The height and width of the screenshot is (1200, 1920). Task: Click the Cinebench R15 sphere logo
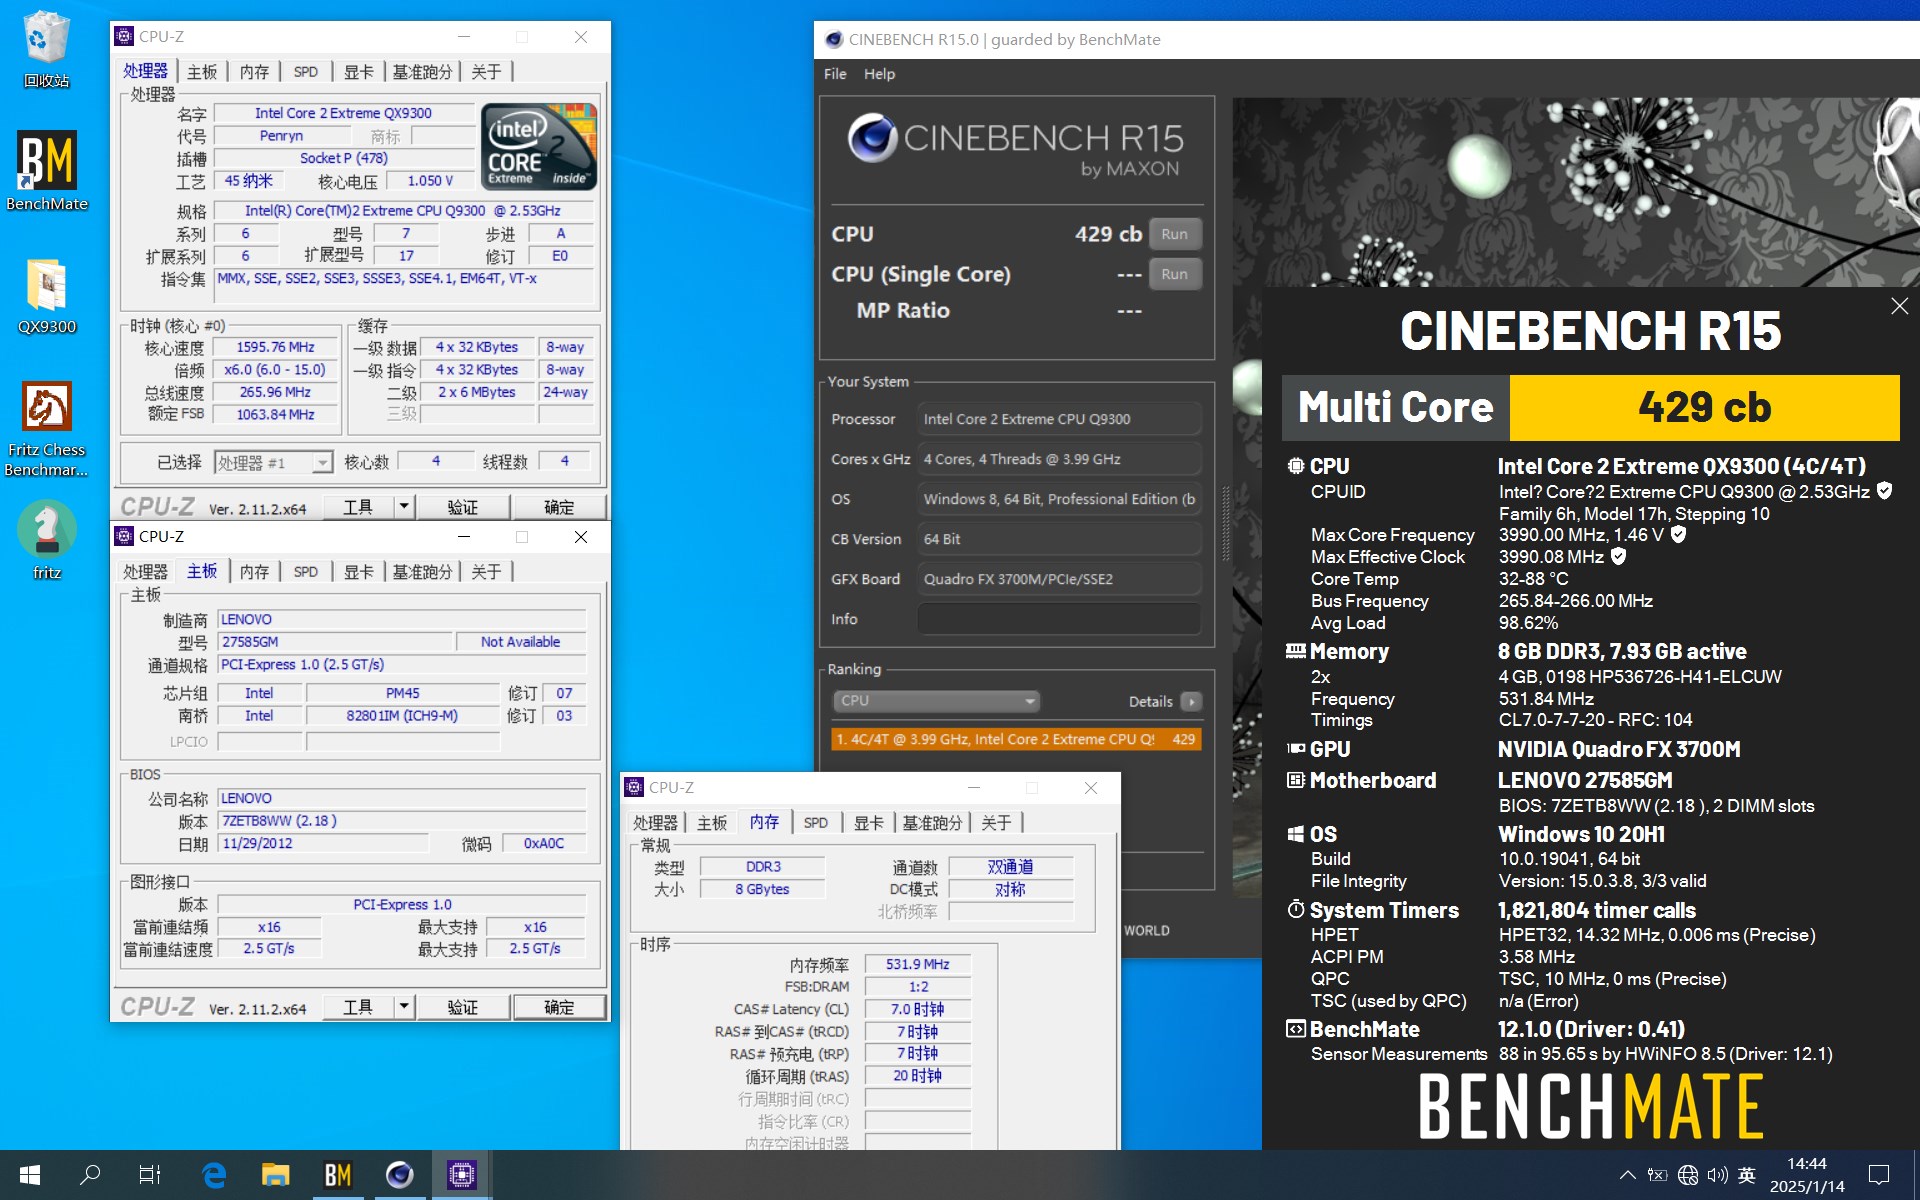click(872, 138)
